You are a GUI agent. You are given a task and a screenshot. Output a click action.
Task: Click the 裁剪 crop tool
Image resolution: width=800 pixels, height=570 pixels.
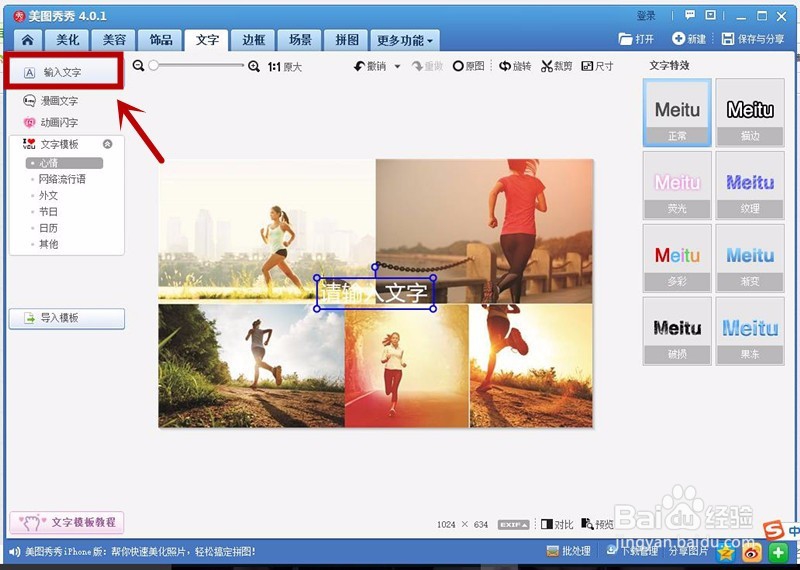pos(557,66)
